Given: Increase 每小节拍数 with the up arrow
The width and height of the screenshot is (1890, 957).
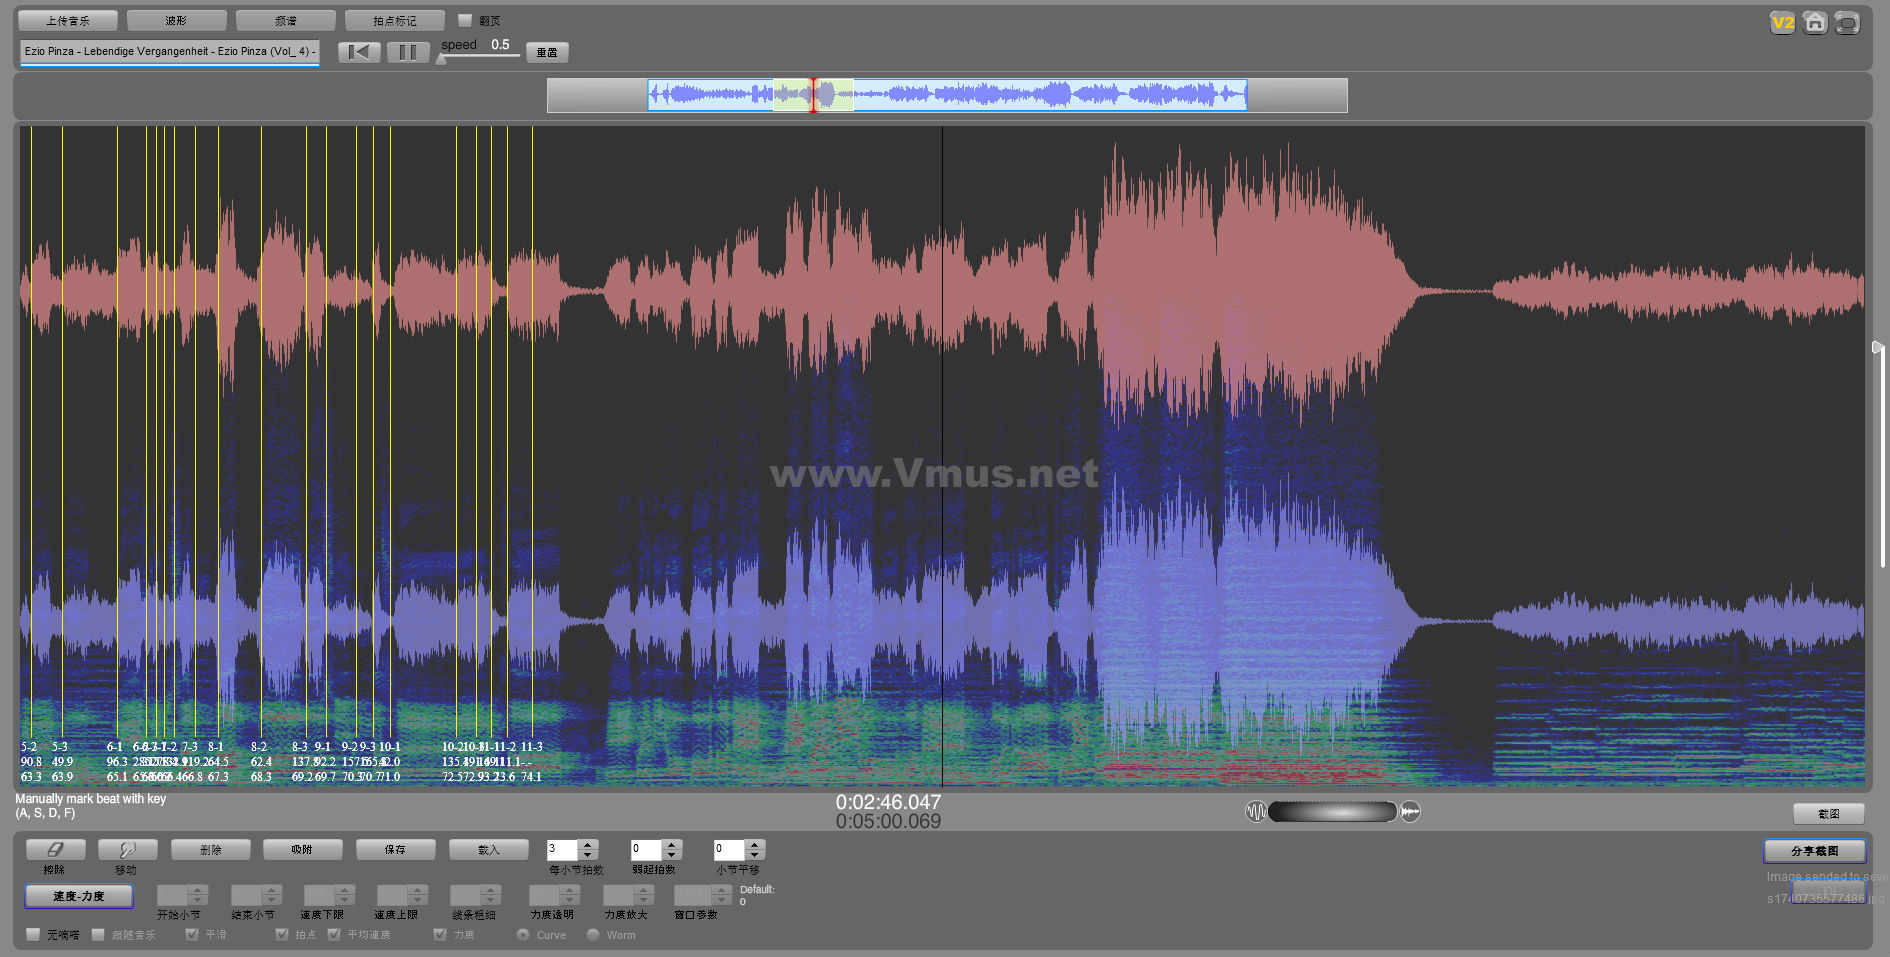Looking at the screenshot, I should click(x=588, y=845).
